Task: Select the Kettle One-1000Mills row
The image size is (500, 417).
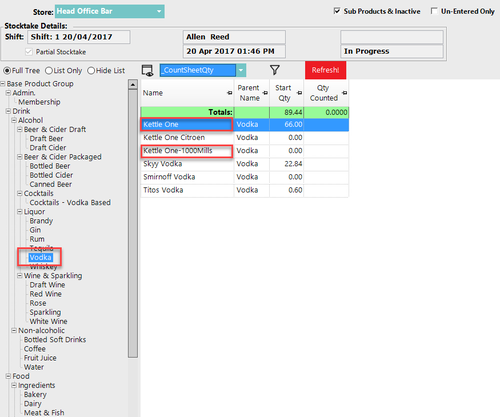Action: tap(245, 151)
